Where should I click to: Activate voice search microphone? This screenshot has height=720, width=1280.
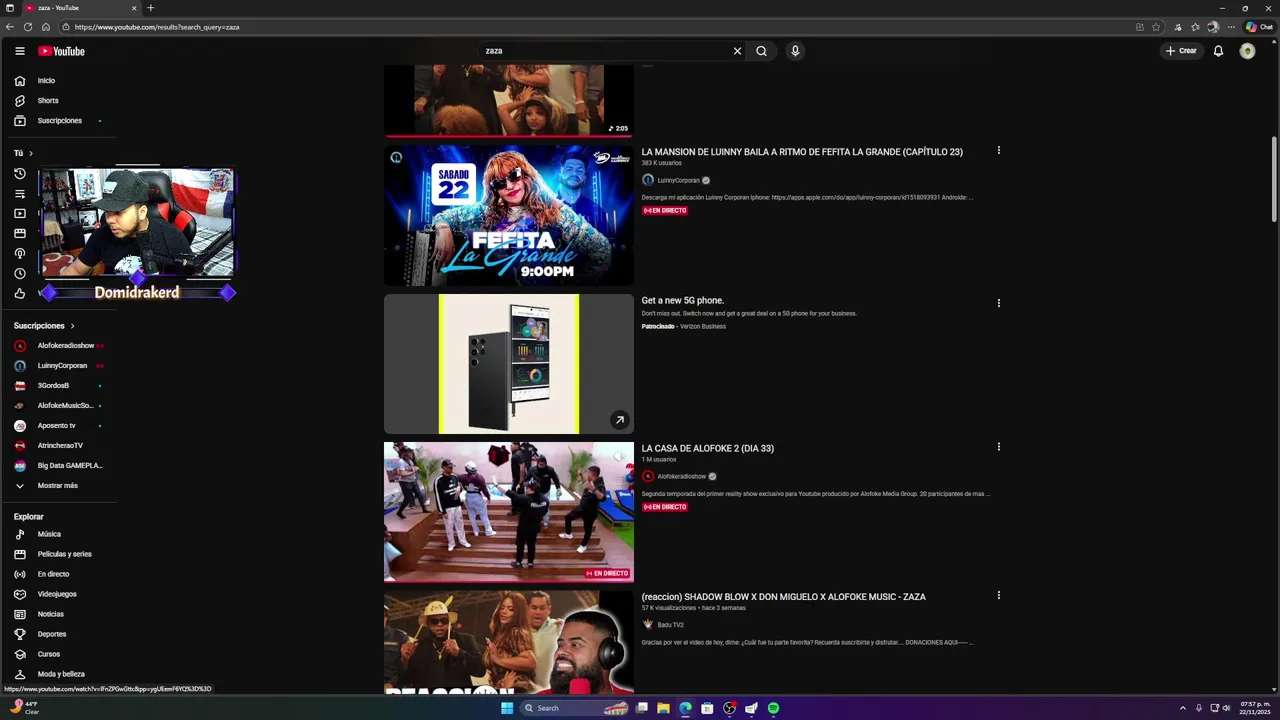point(795,51)
